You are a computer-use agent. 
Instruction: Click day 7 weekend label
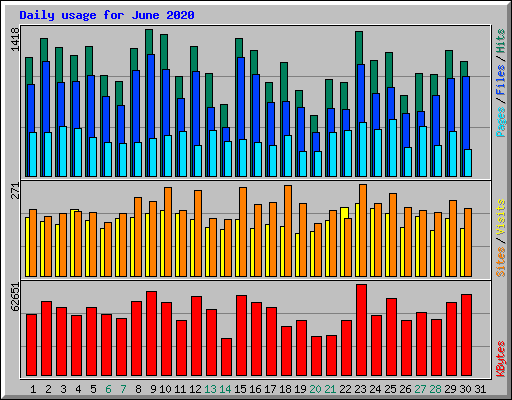[123, 389]
